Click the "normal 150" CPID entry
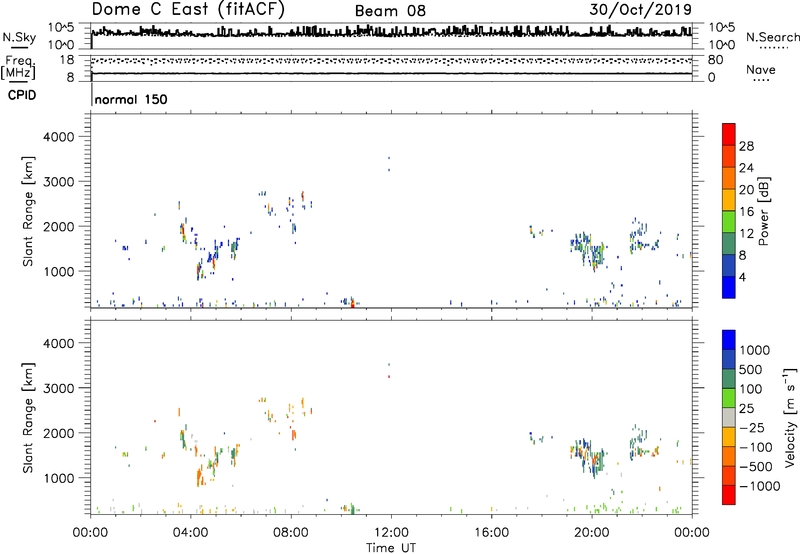800x554 pixels. (x=131, y=99)
